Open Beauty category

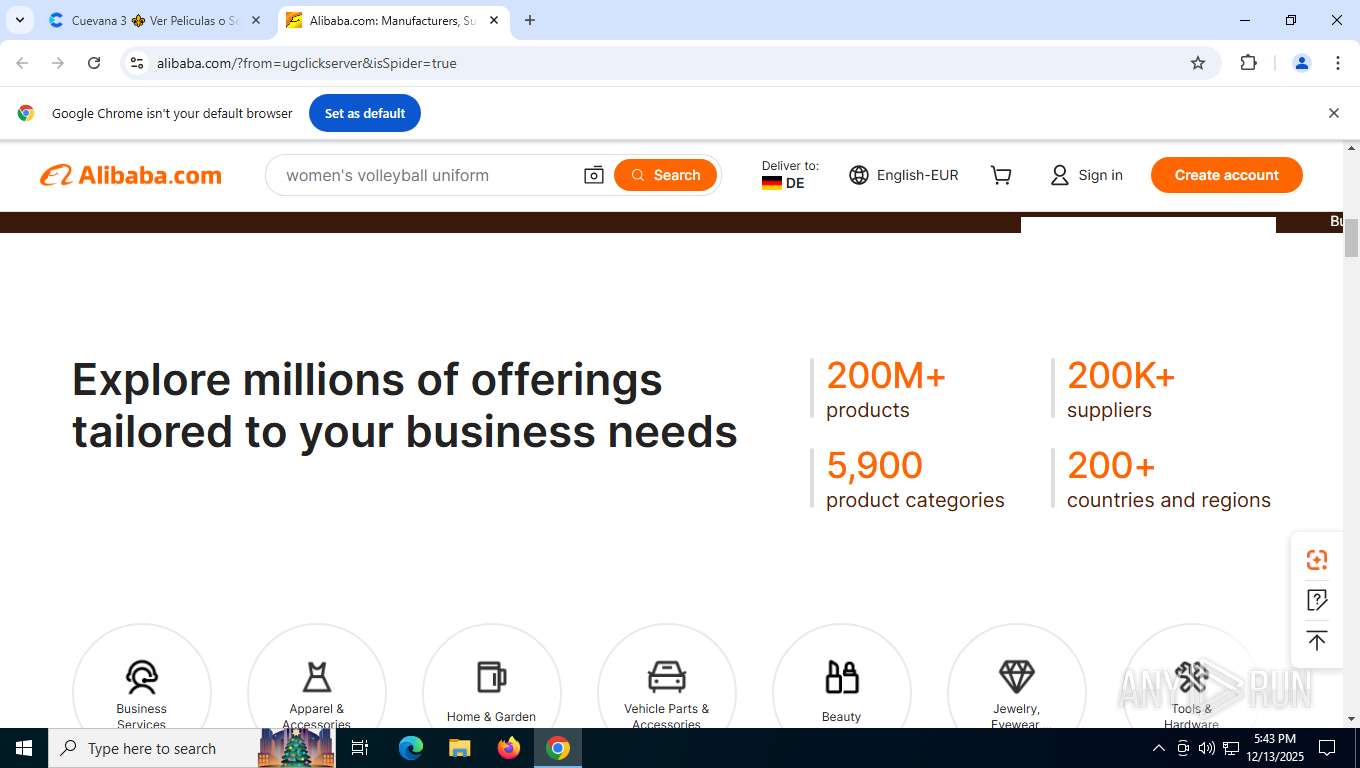click(841, 692)
